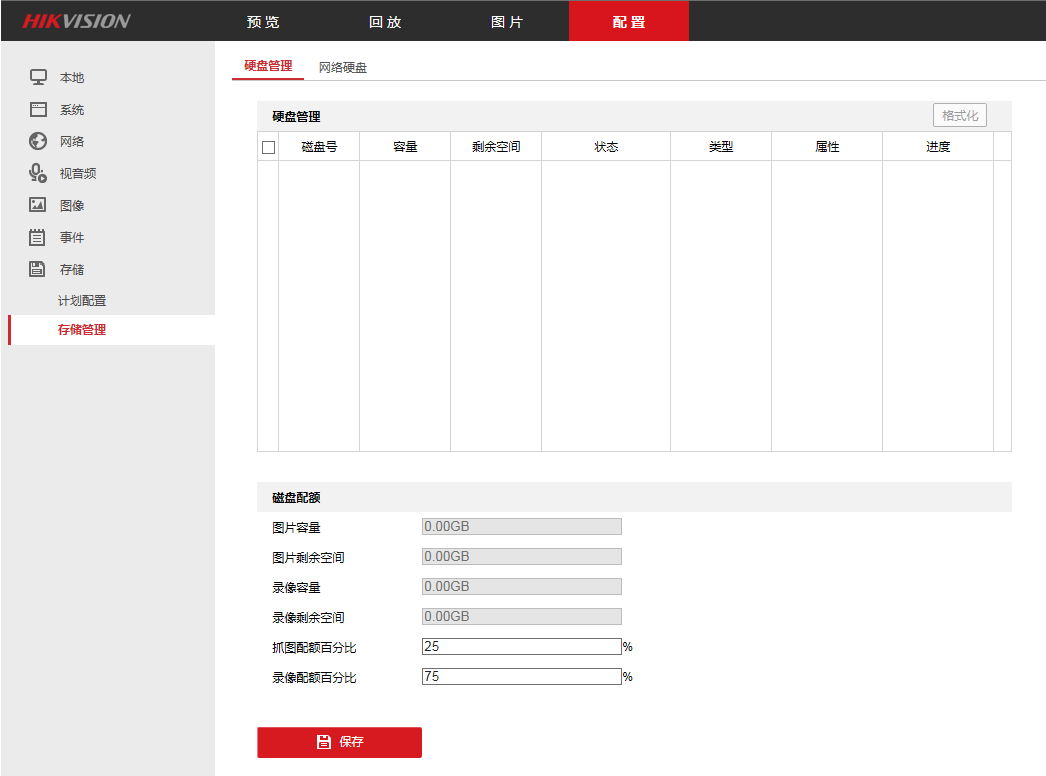Toggle the select-all disks checkbox in table header
Screen dimensions: 1046x776
[268, 146]
